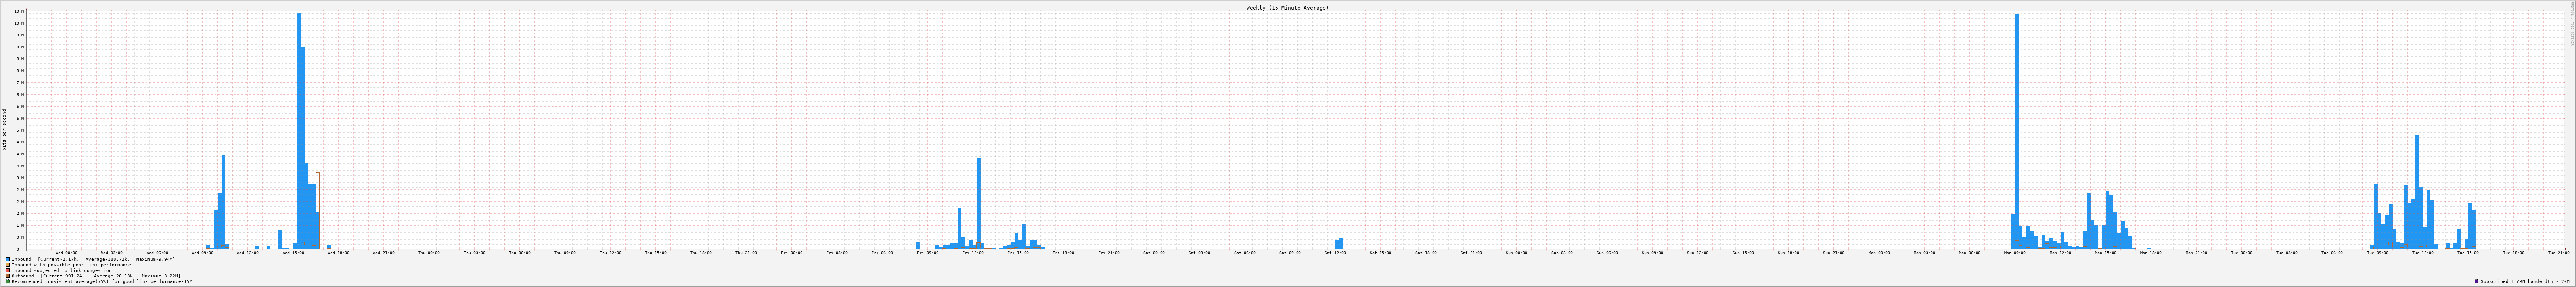Click the purple Subscribed LEARN bandwidth swatch
The height and width of the screenshot is (287, 2576).
(x=2476, y=281)
